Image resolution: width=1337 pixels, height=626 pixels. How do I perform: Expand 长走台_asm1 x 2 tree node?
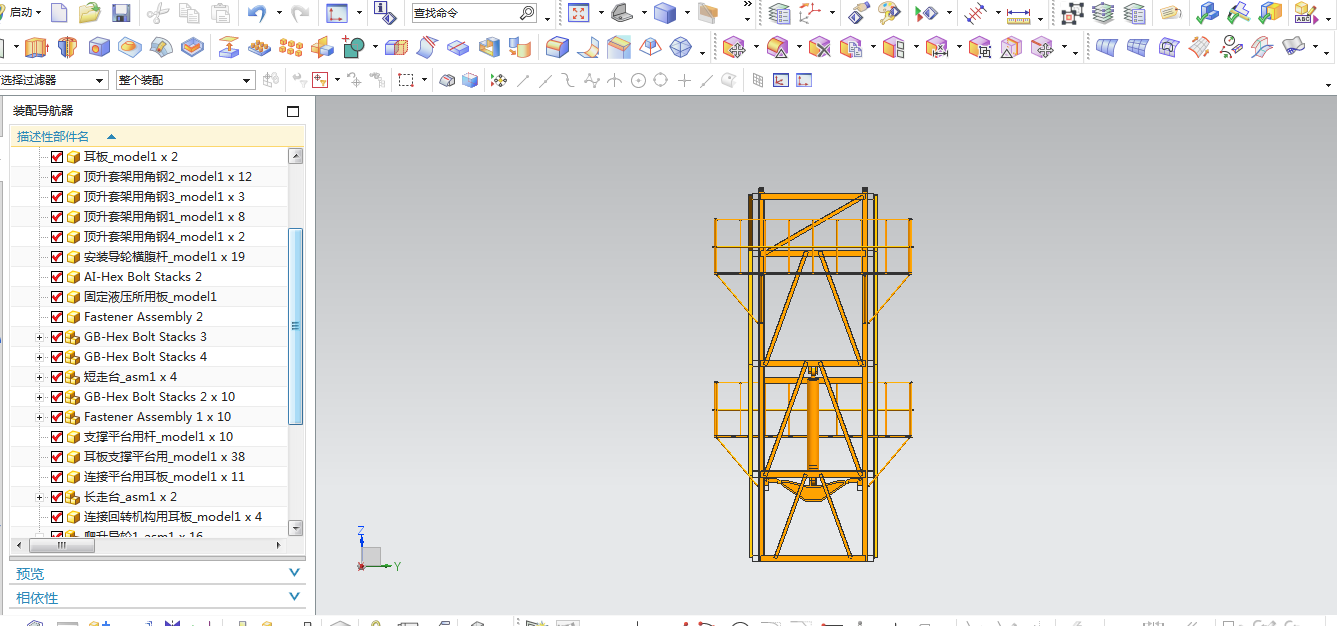click(40, 497)
